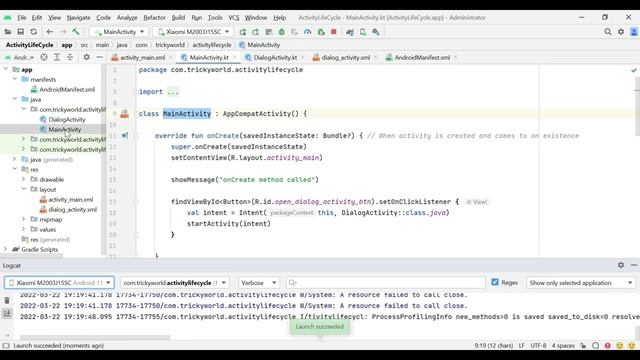Screen dimensions: 640x360
Task: Build project with the hammer icon
Action: (76, 32)
